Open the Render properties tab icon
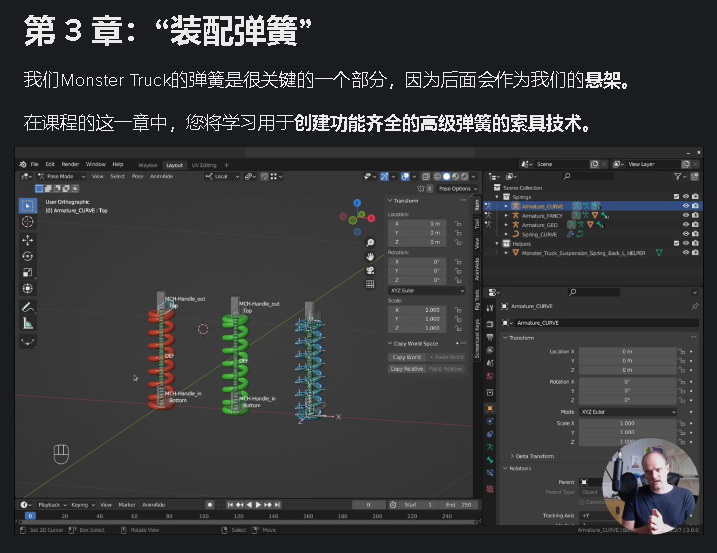 (x=490, y=323)
